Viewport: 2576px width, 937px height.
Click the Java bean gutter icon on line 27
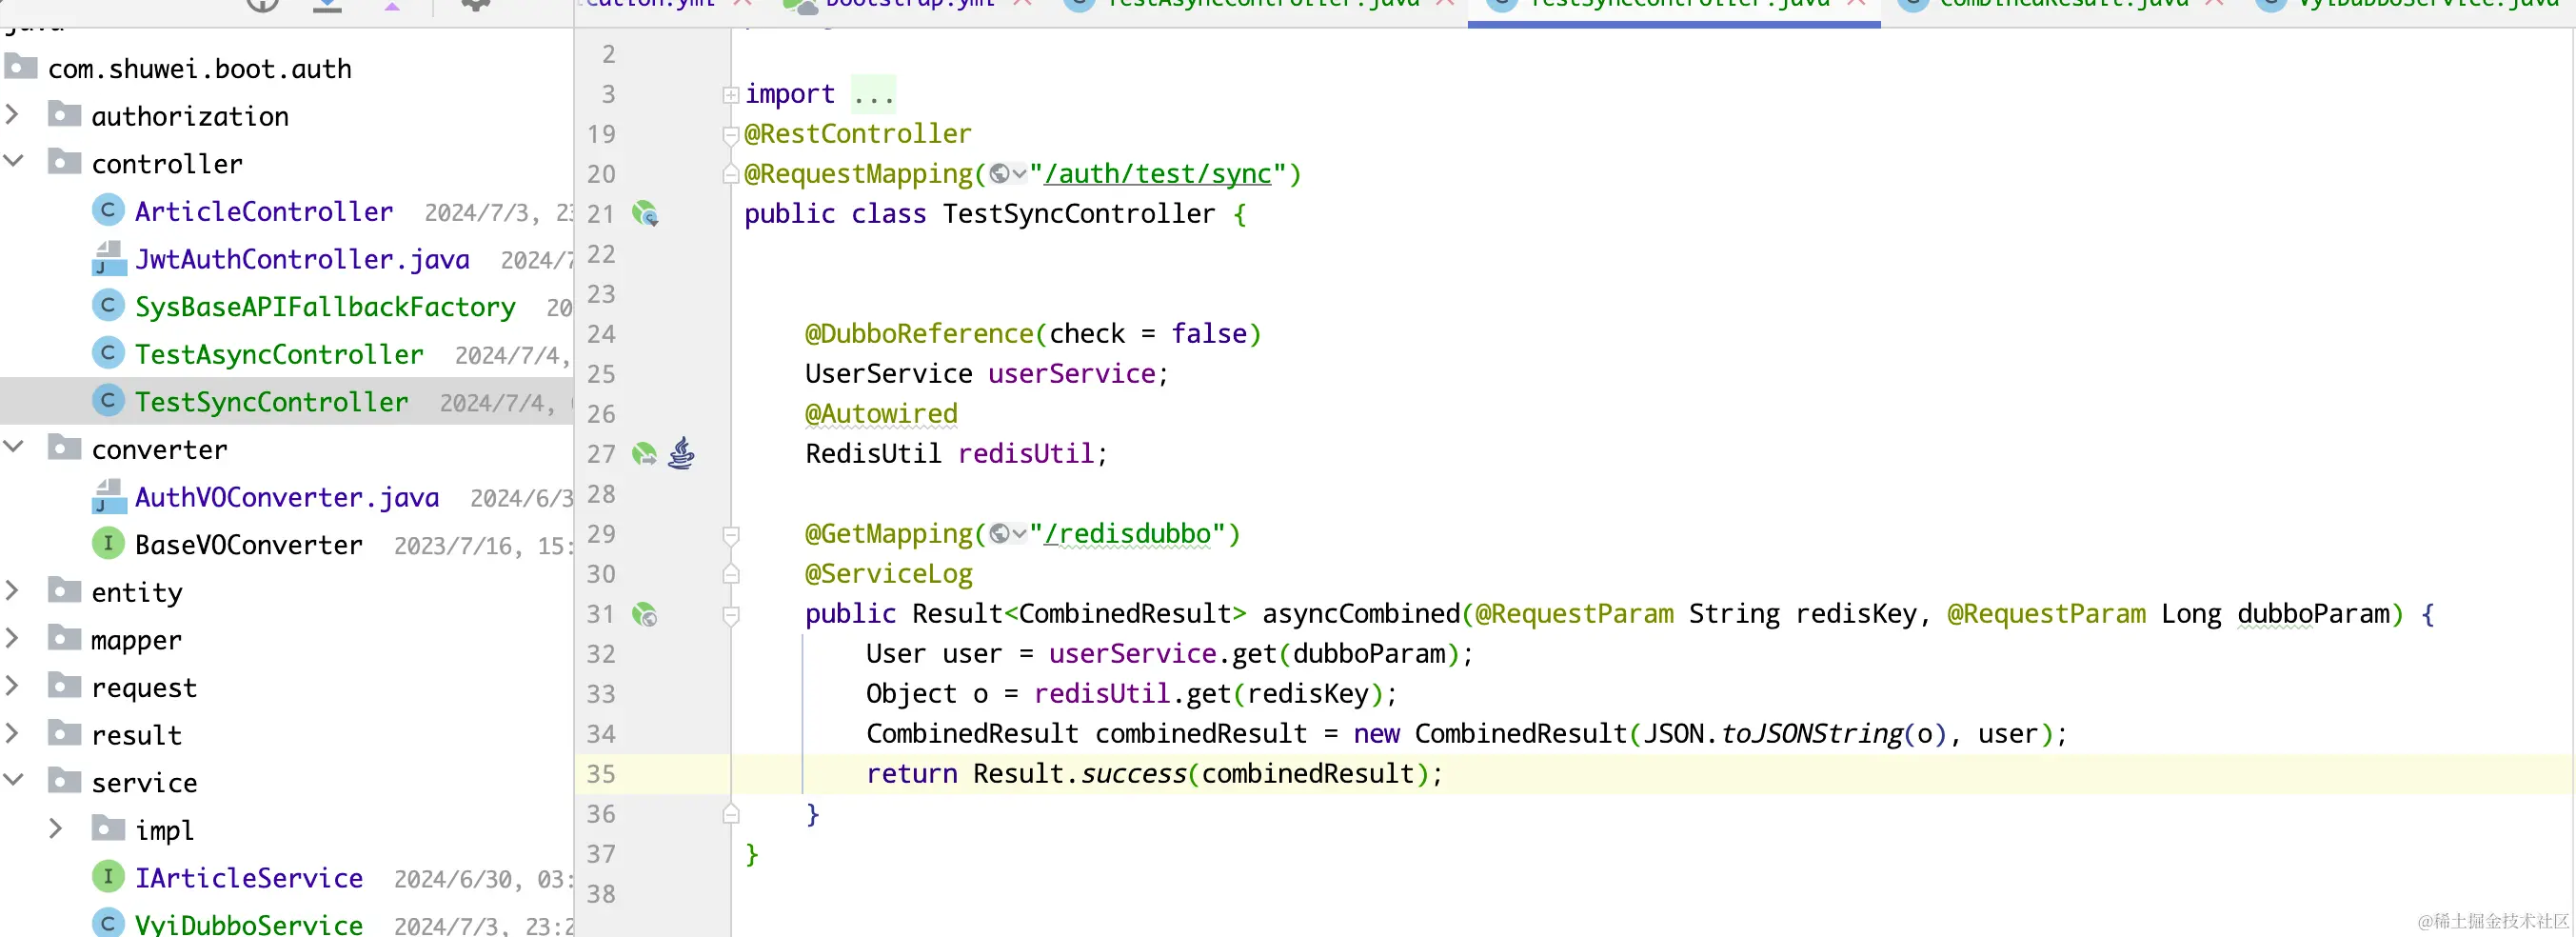tap(682, 453)
